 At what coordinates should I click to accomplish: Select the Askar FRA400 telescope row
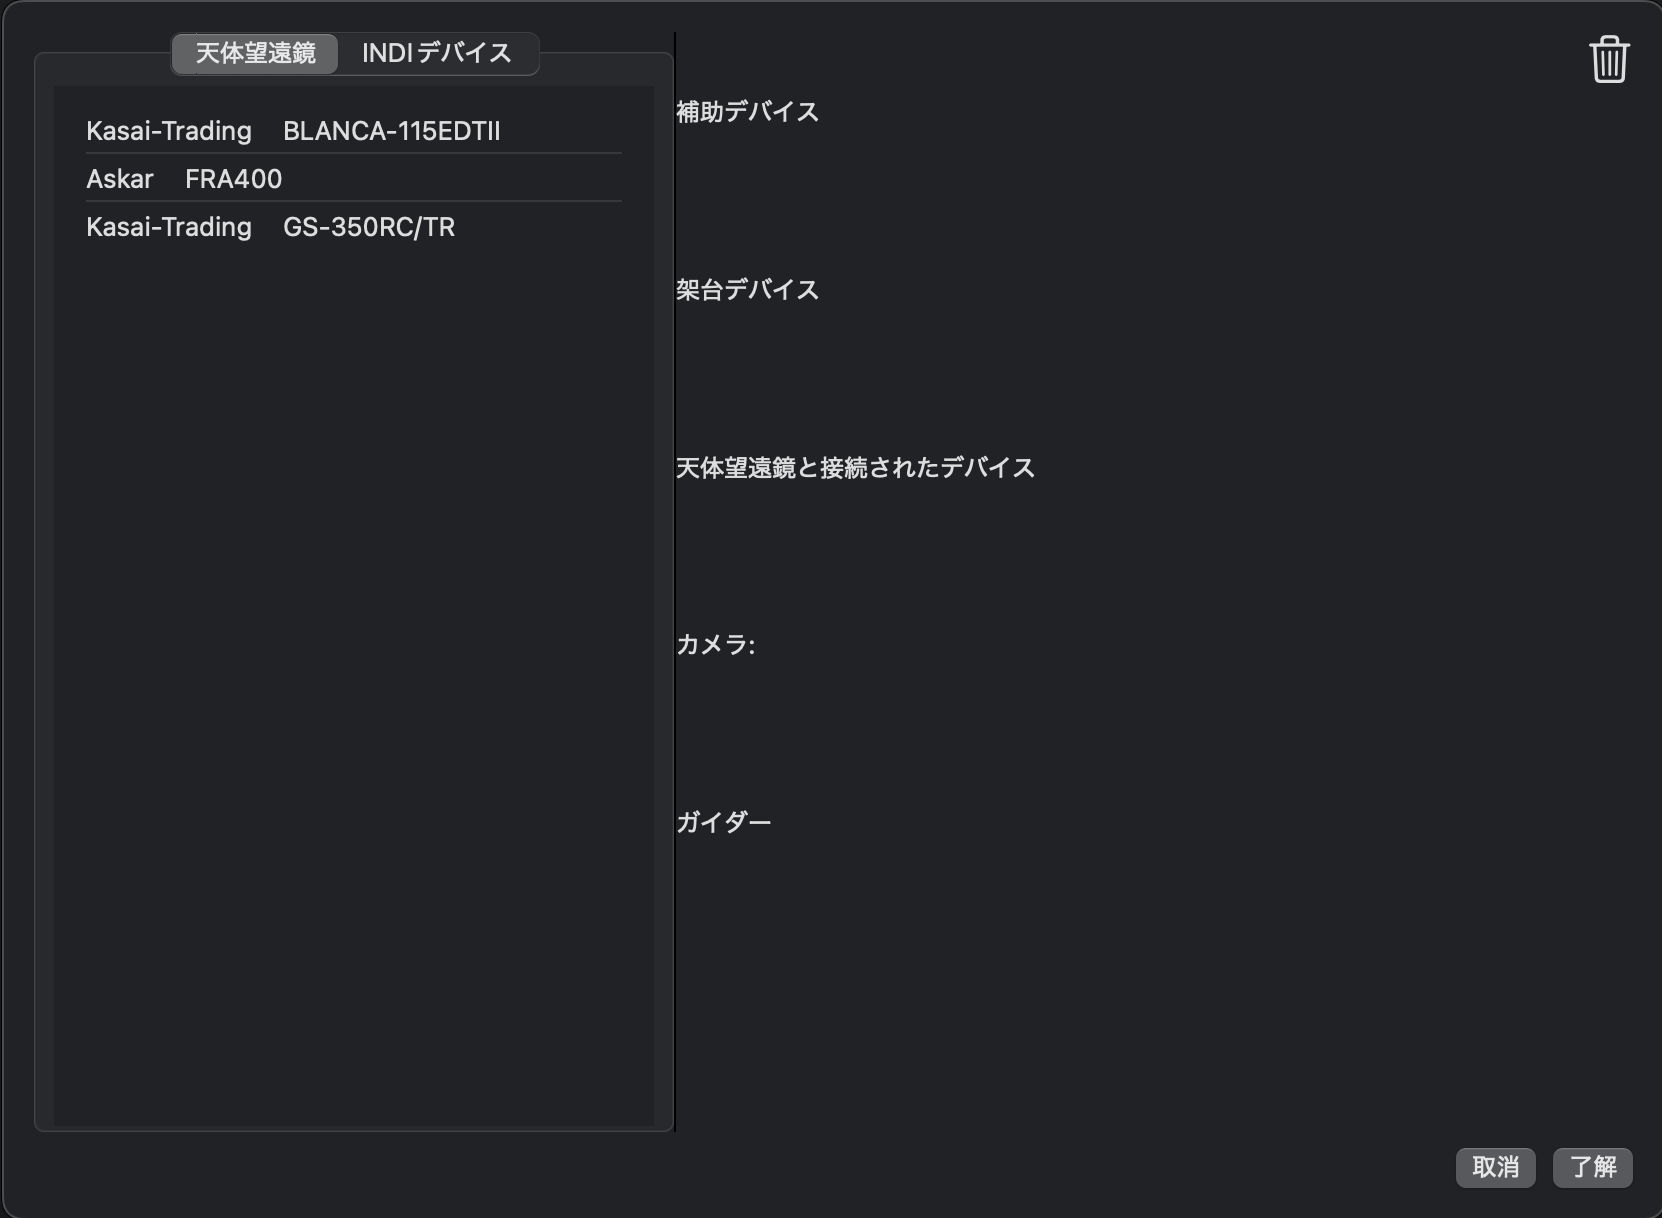pyautogui.click(x=354, y=179)
